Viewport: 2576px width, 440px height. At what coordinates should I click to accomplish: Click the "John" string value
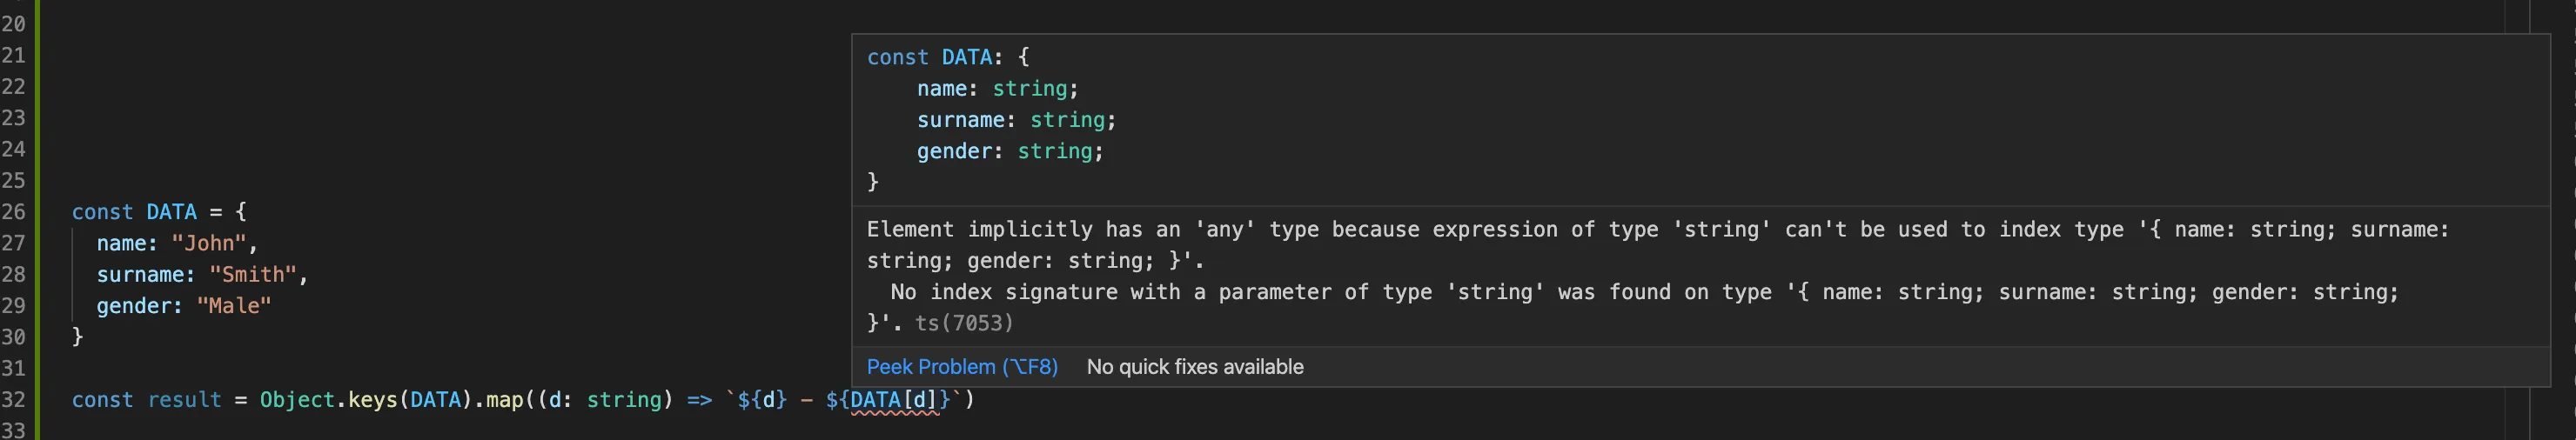(209, 243)
